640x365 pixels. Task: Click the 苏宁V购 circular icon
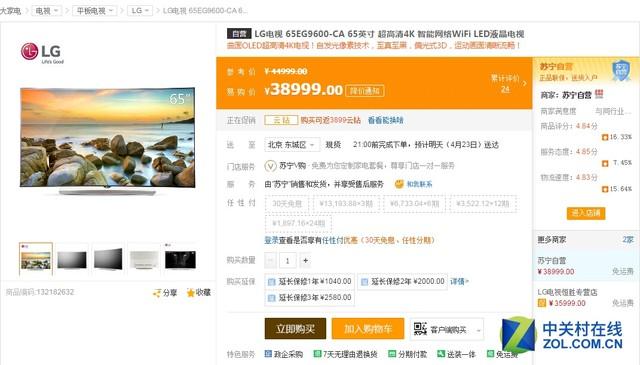click(x=270, y=166)
